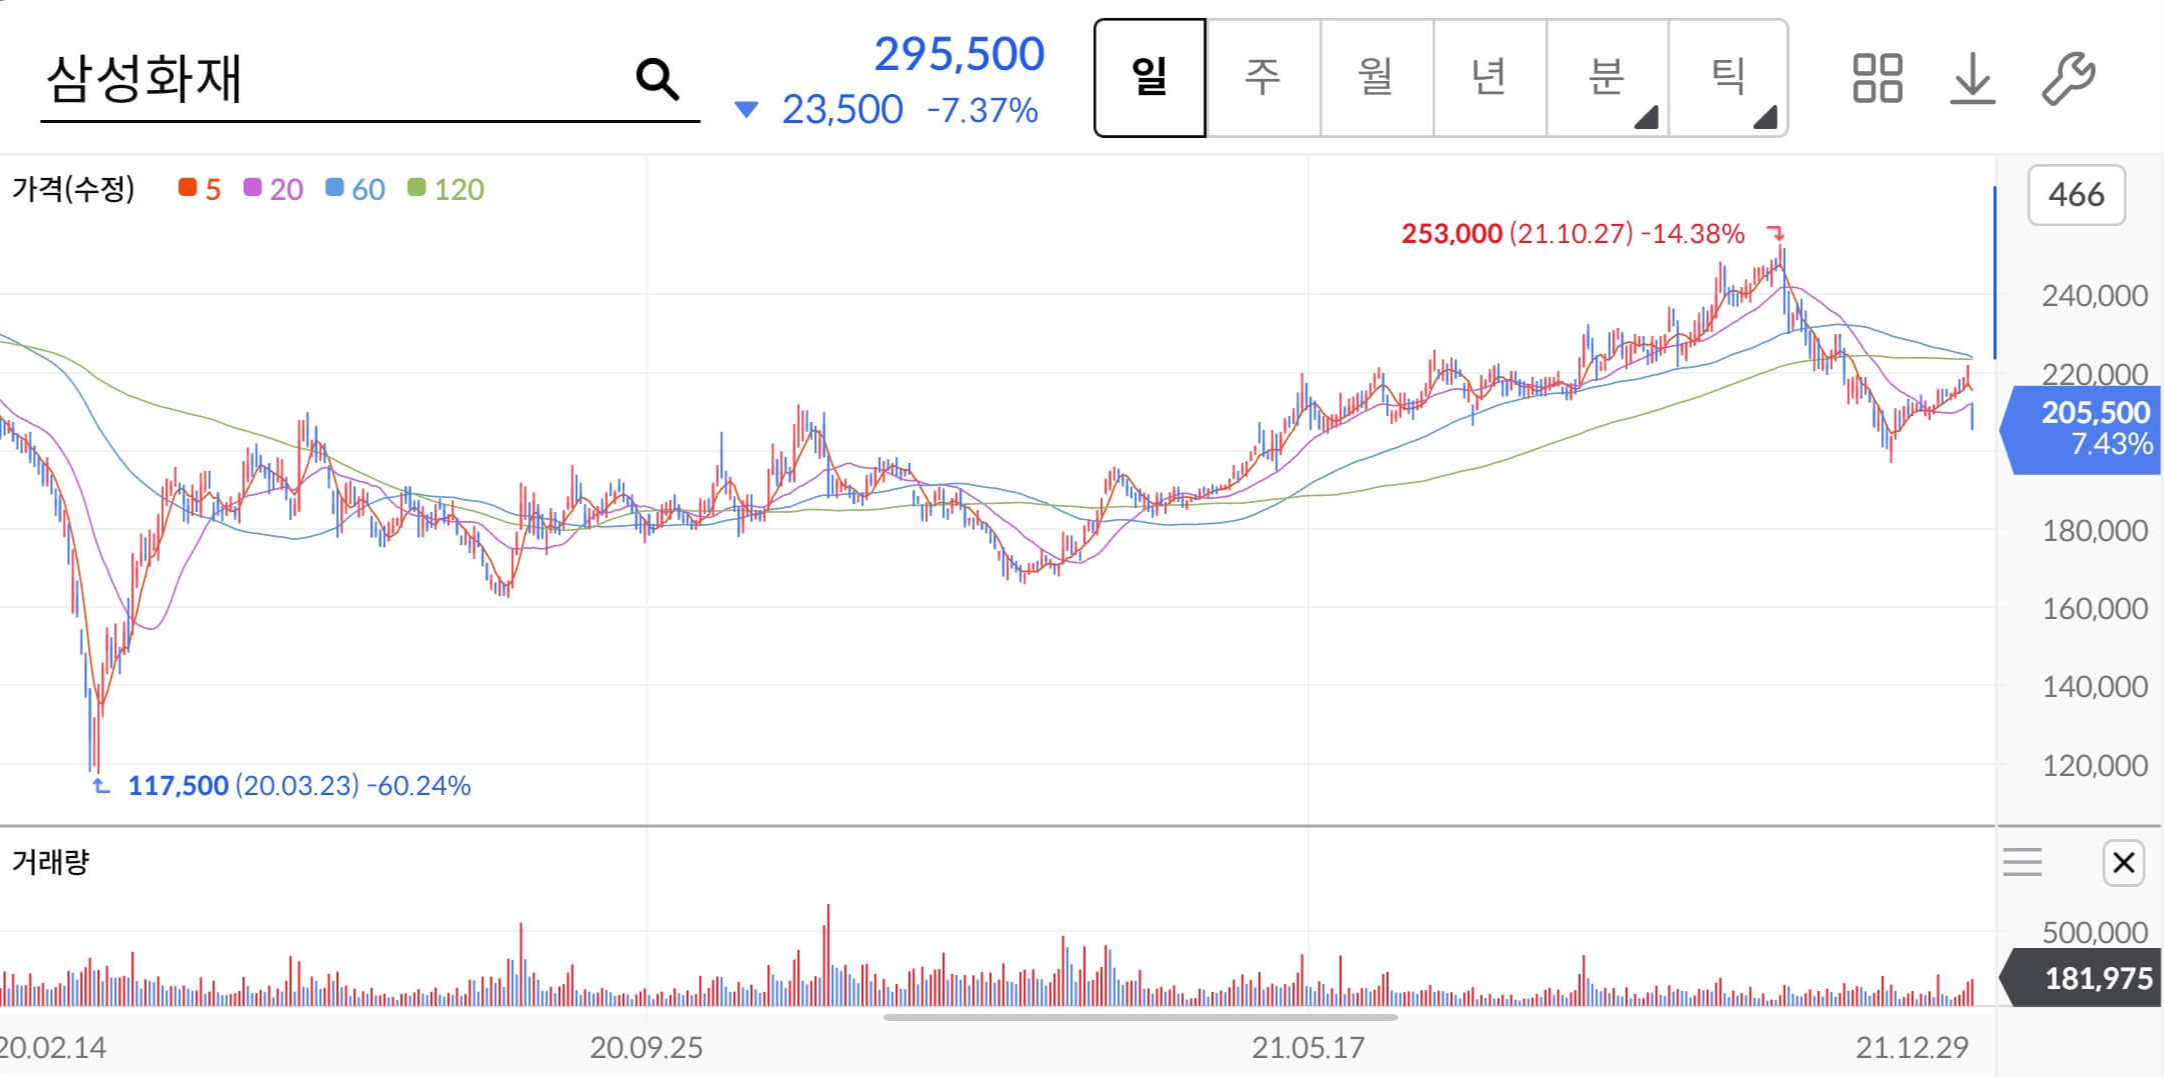
Task: Click the 거래량 volume label
Action: coord(50,862)
